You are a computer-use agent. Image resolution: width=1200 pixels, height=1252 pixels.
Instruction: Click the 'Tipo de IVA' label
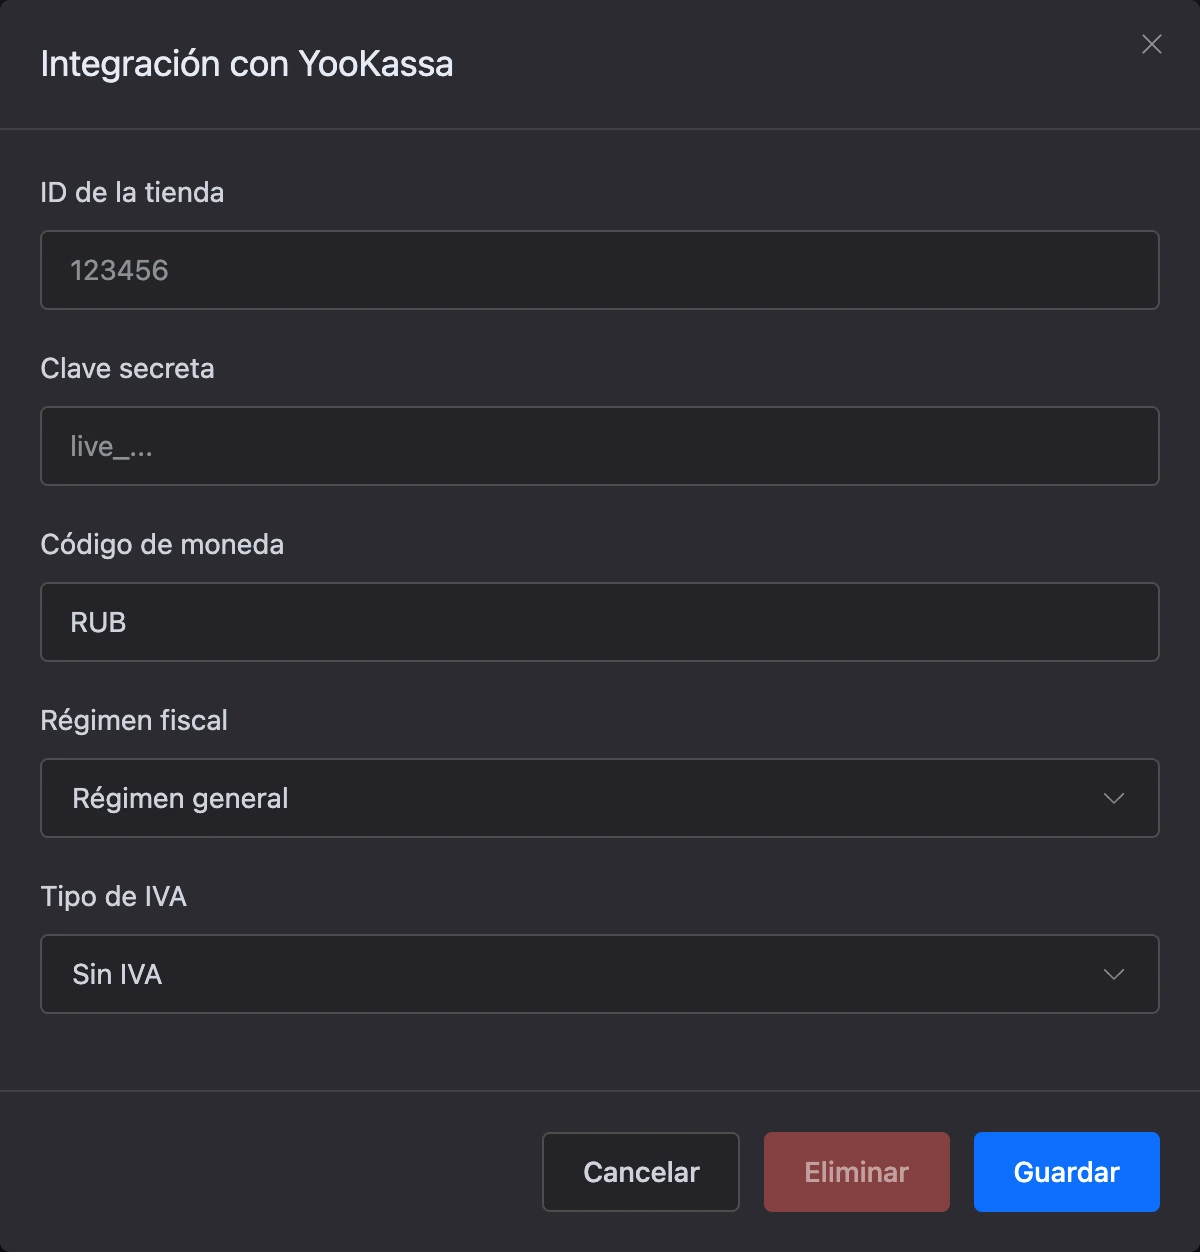click(113, 896)
